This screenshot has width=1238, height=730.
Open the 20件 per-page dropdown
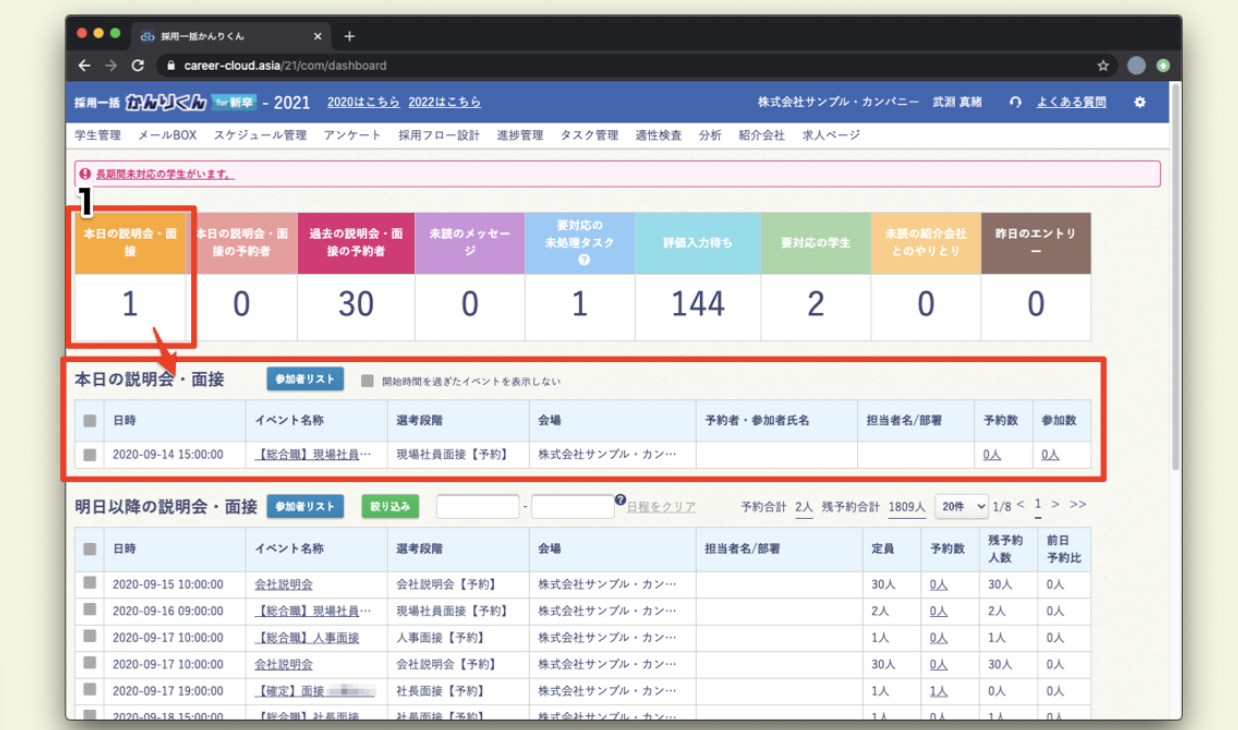[x=960, y=507]
